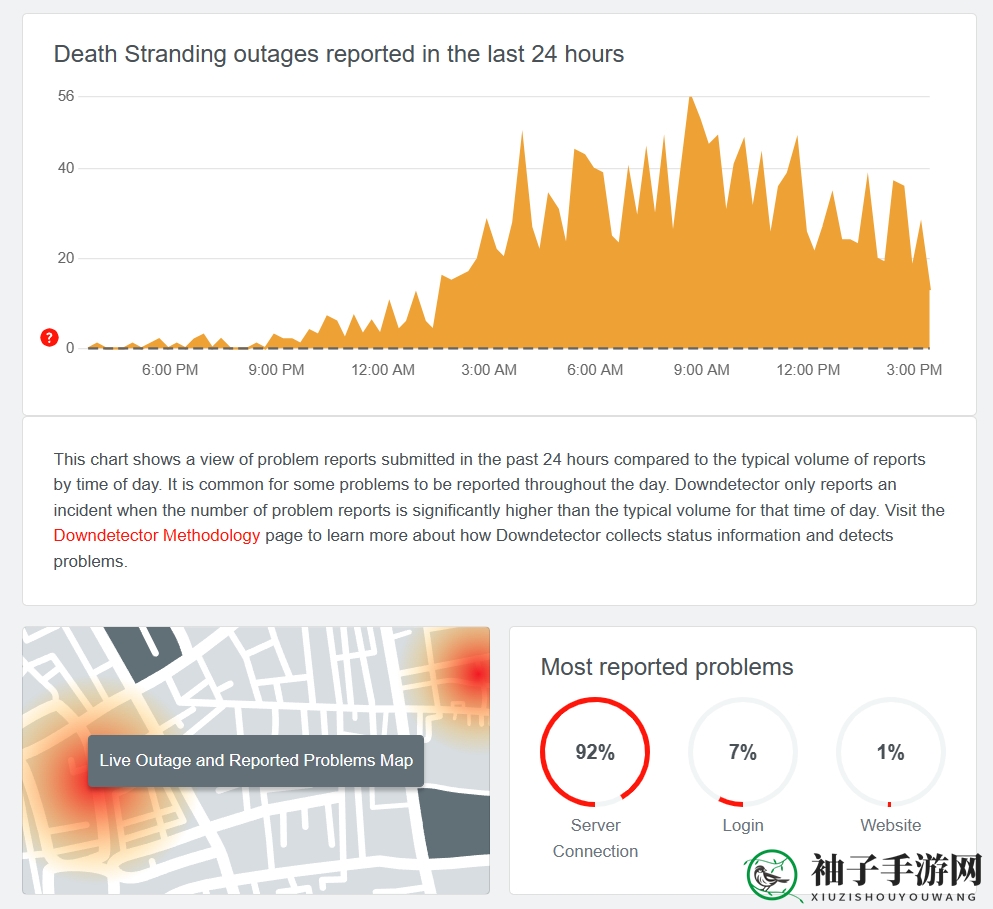This screenshot has height=909, width=993.
Task: Click the 12:00 PM time label
Action: click(808, 370)
